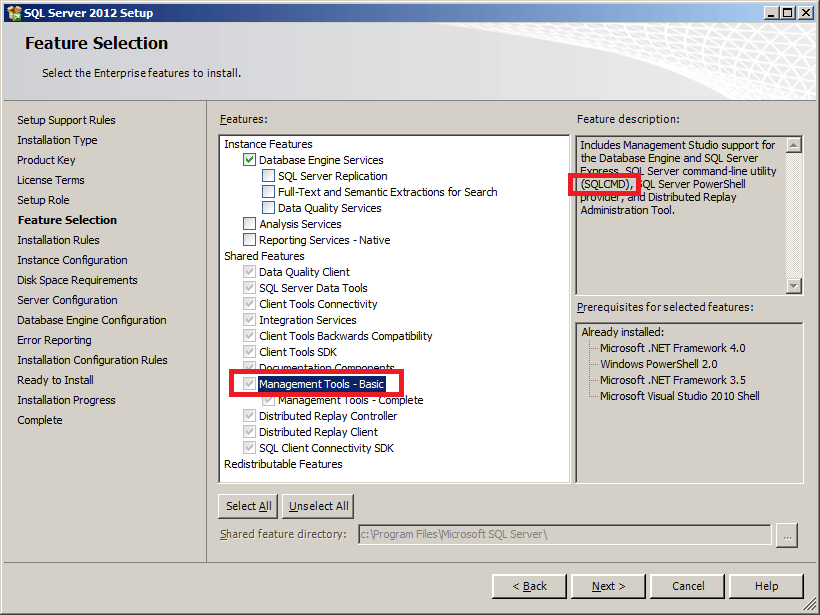Click the Already installed label

(622, 332)
